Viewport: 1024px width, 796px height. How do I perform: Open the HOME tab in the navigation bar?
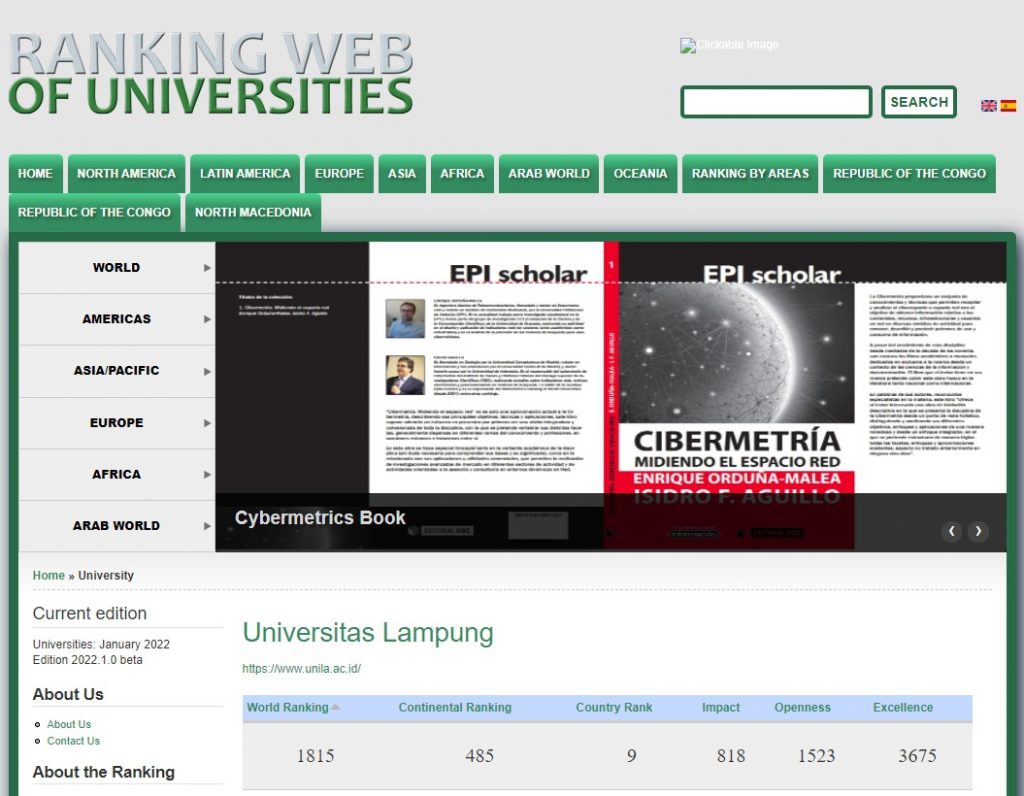(35, 174)
